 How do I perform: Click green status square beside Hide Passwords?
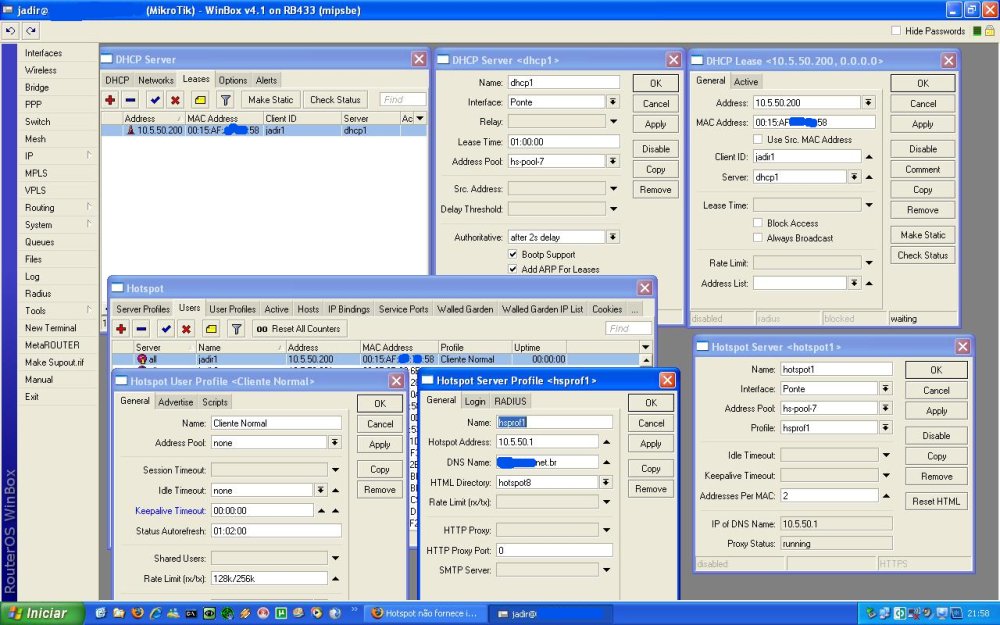(x=977, y=31)
